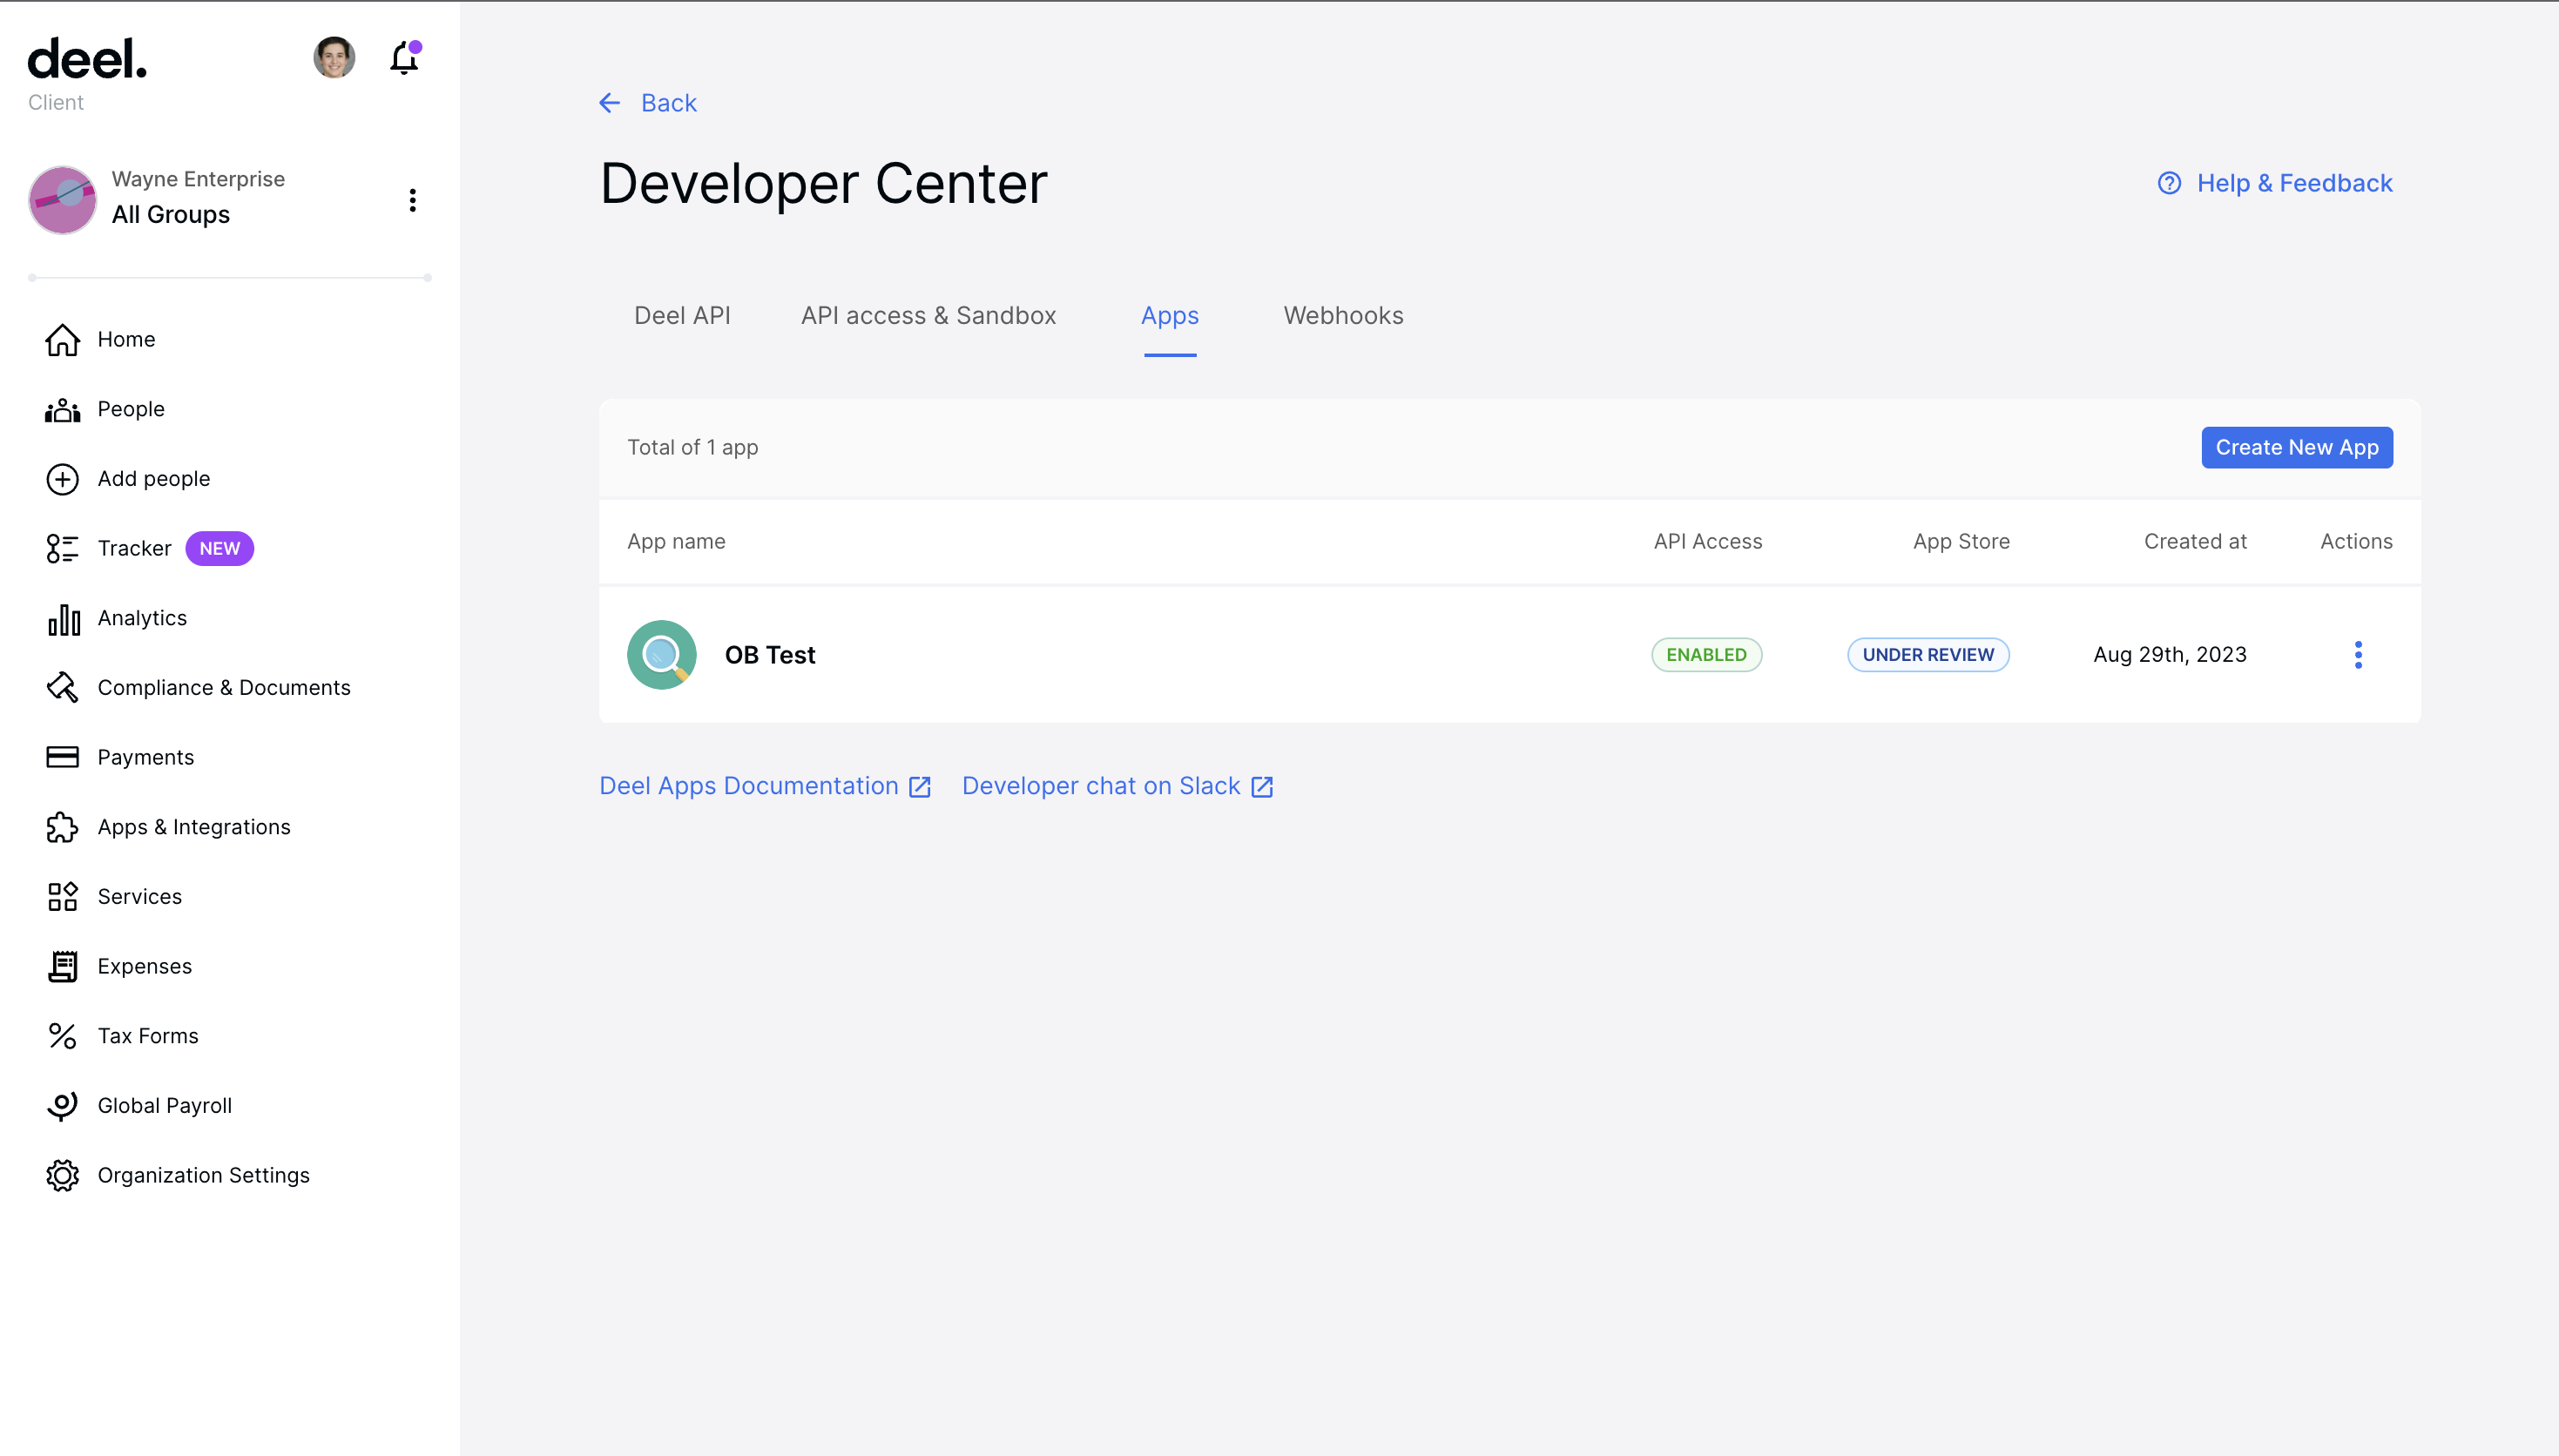Select Add people label
This screenshot has height=1456, width=2559.
(154, 479)
